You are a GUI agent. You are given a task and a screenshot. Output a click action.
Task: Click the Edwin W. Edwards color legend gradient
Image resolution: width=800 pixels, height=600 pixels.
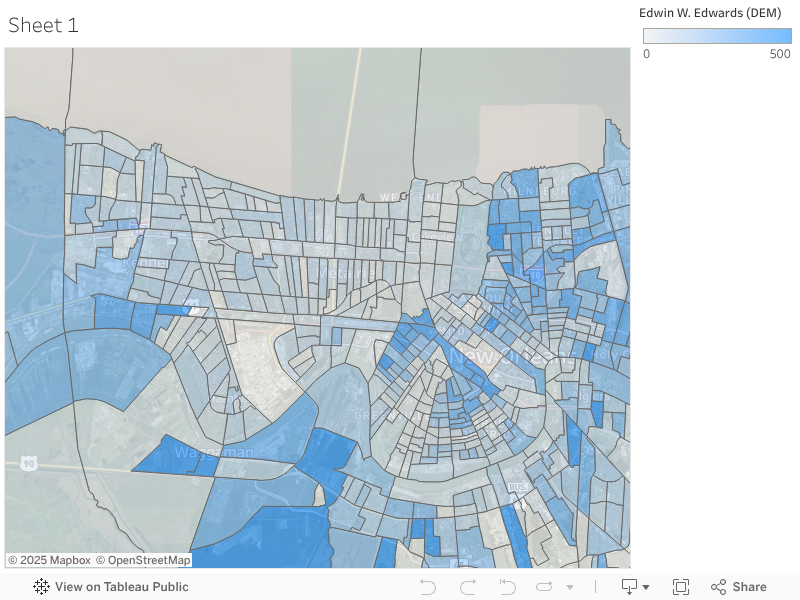coord(717,36)
